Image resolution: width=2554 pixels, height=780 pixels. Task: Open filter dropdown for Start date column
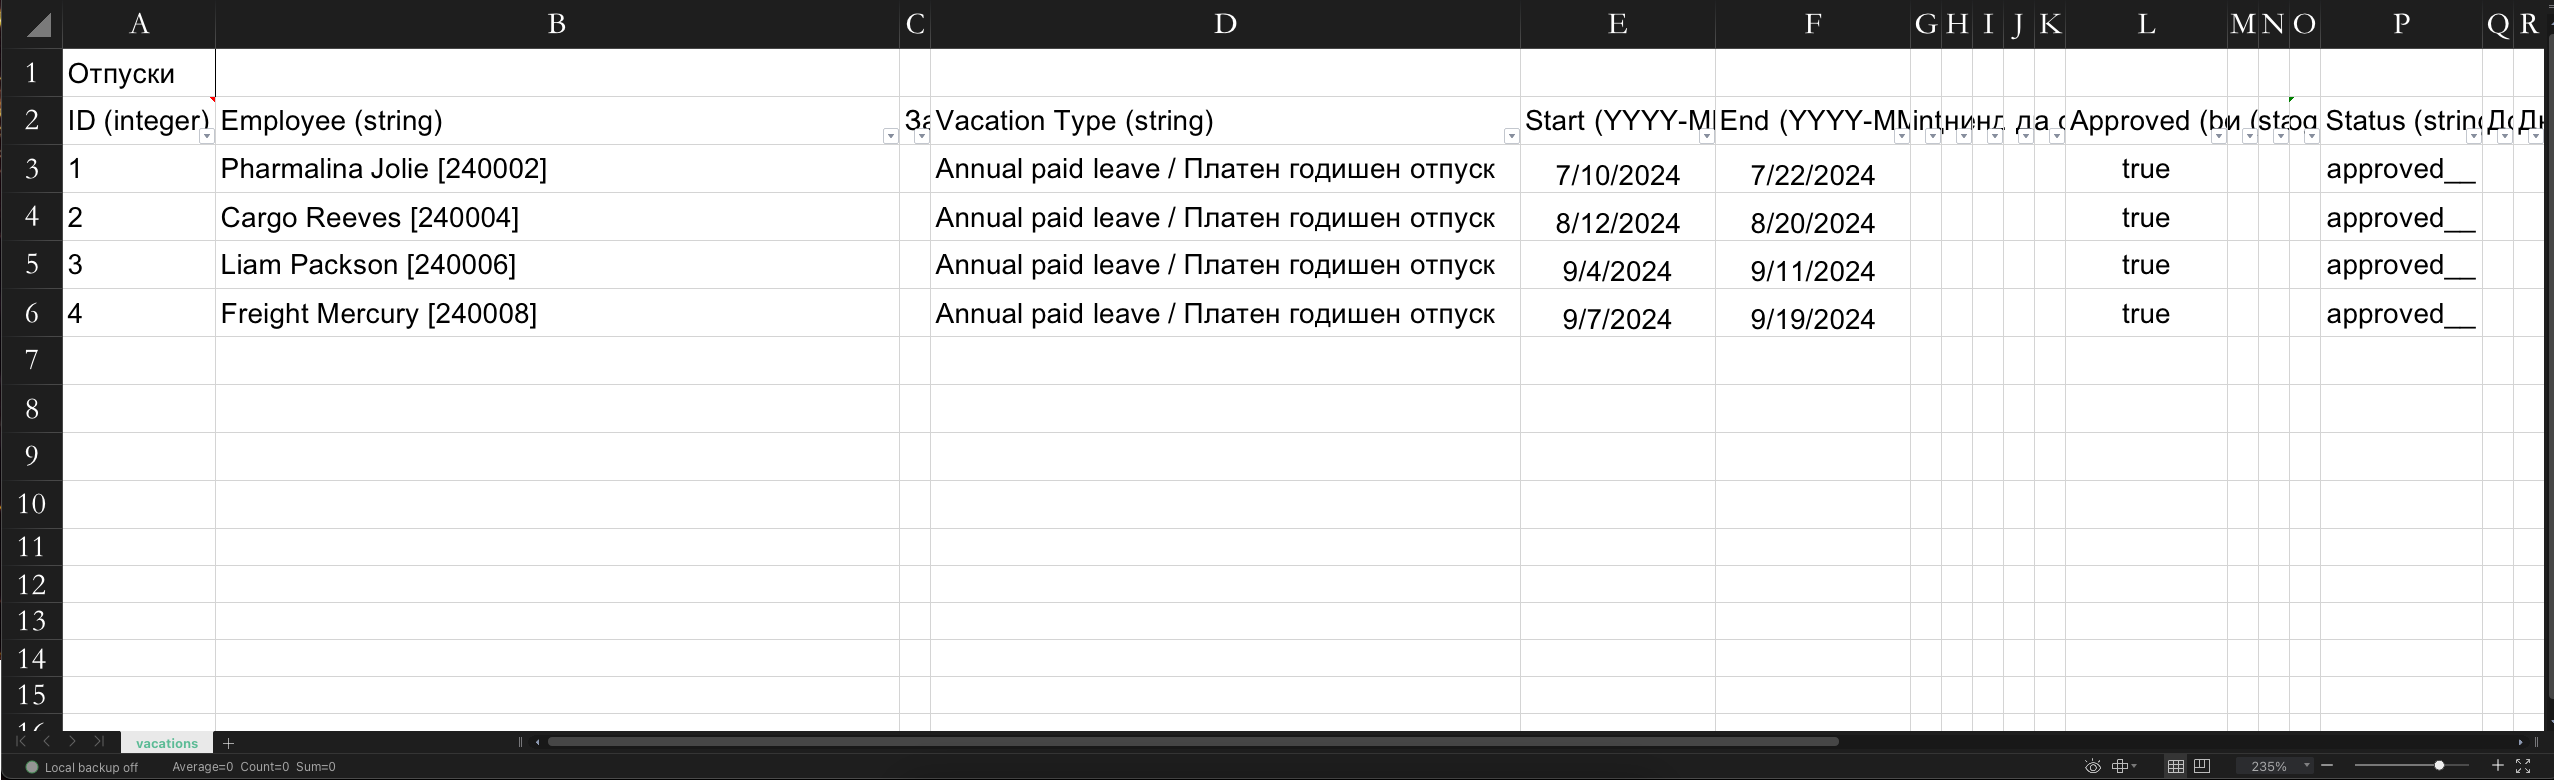coord(1706,136)
